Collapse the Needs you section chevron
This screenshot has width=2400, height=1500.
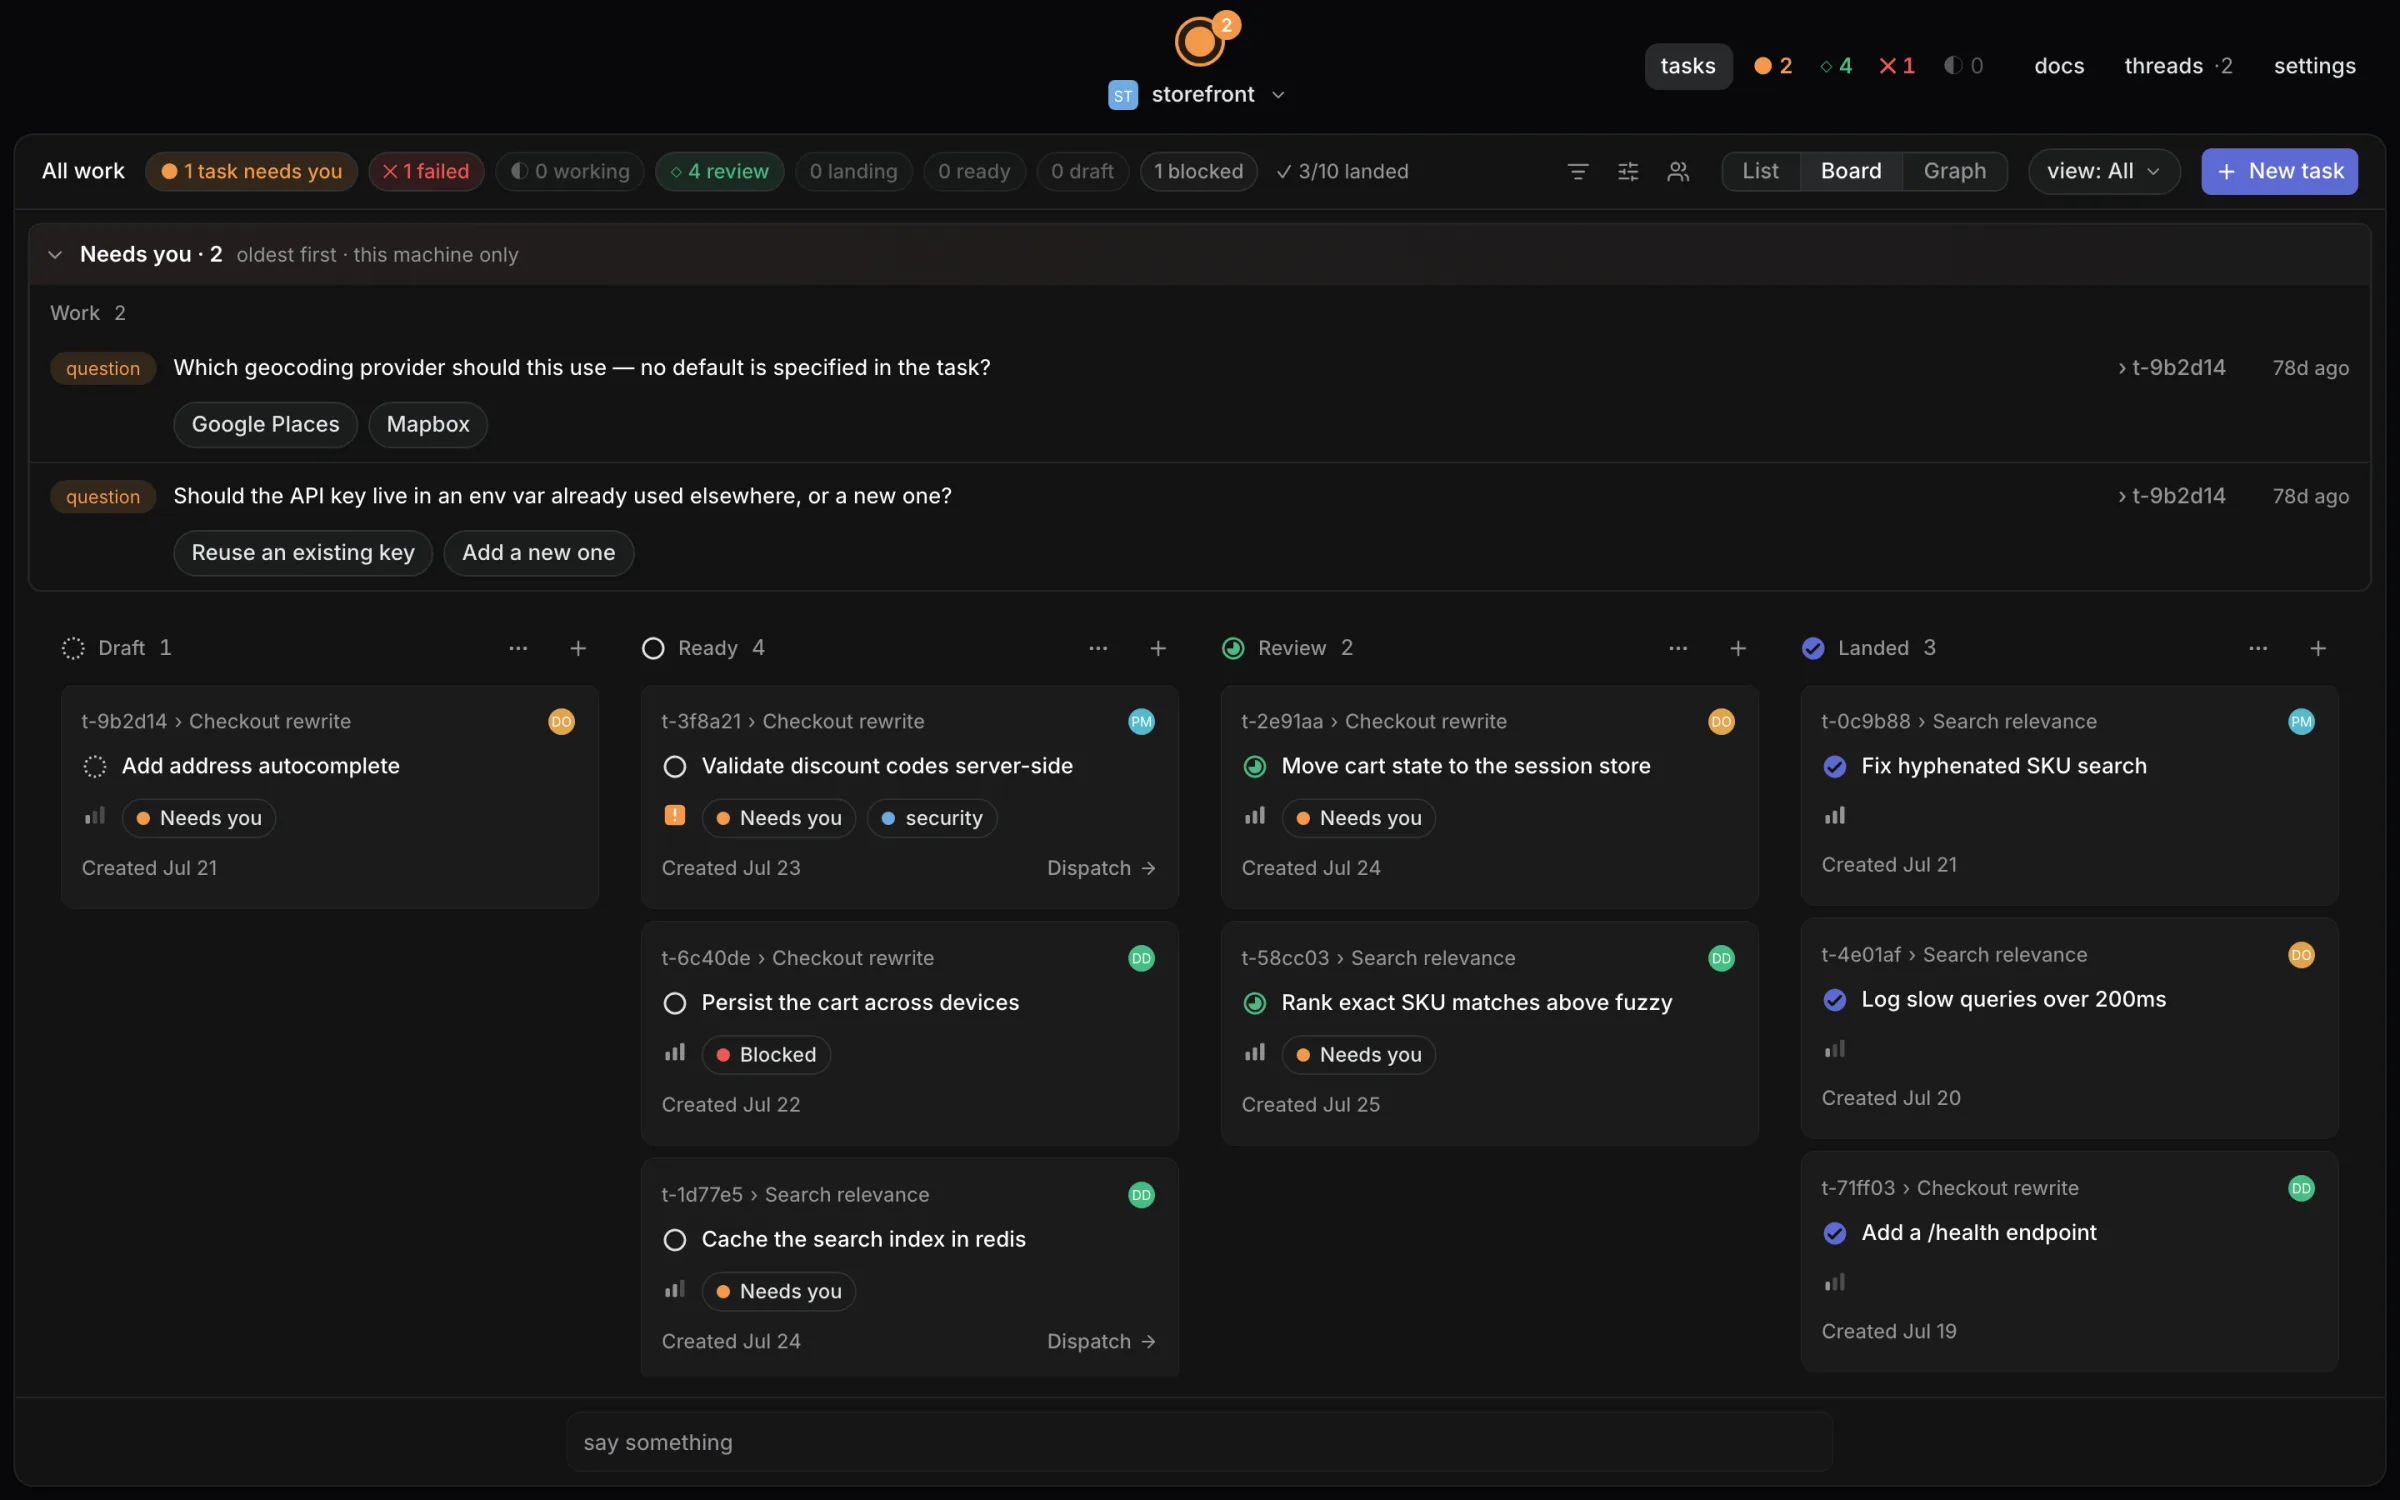coord(55,255)
